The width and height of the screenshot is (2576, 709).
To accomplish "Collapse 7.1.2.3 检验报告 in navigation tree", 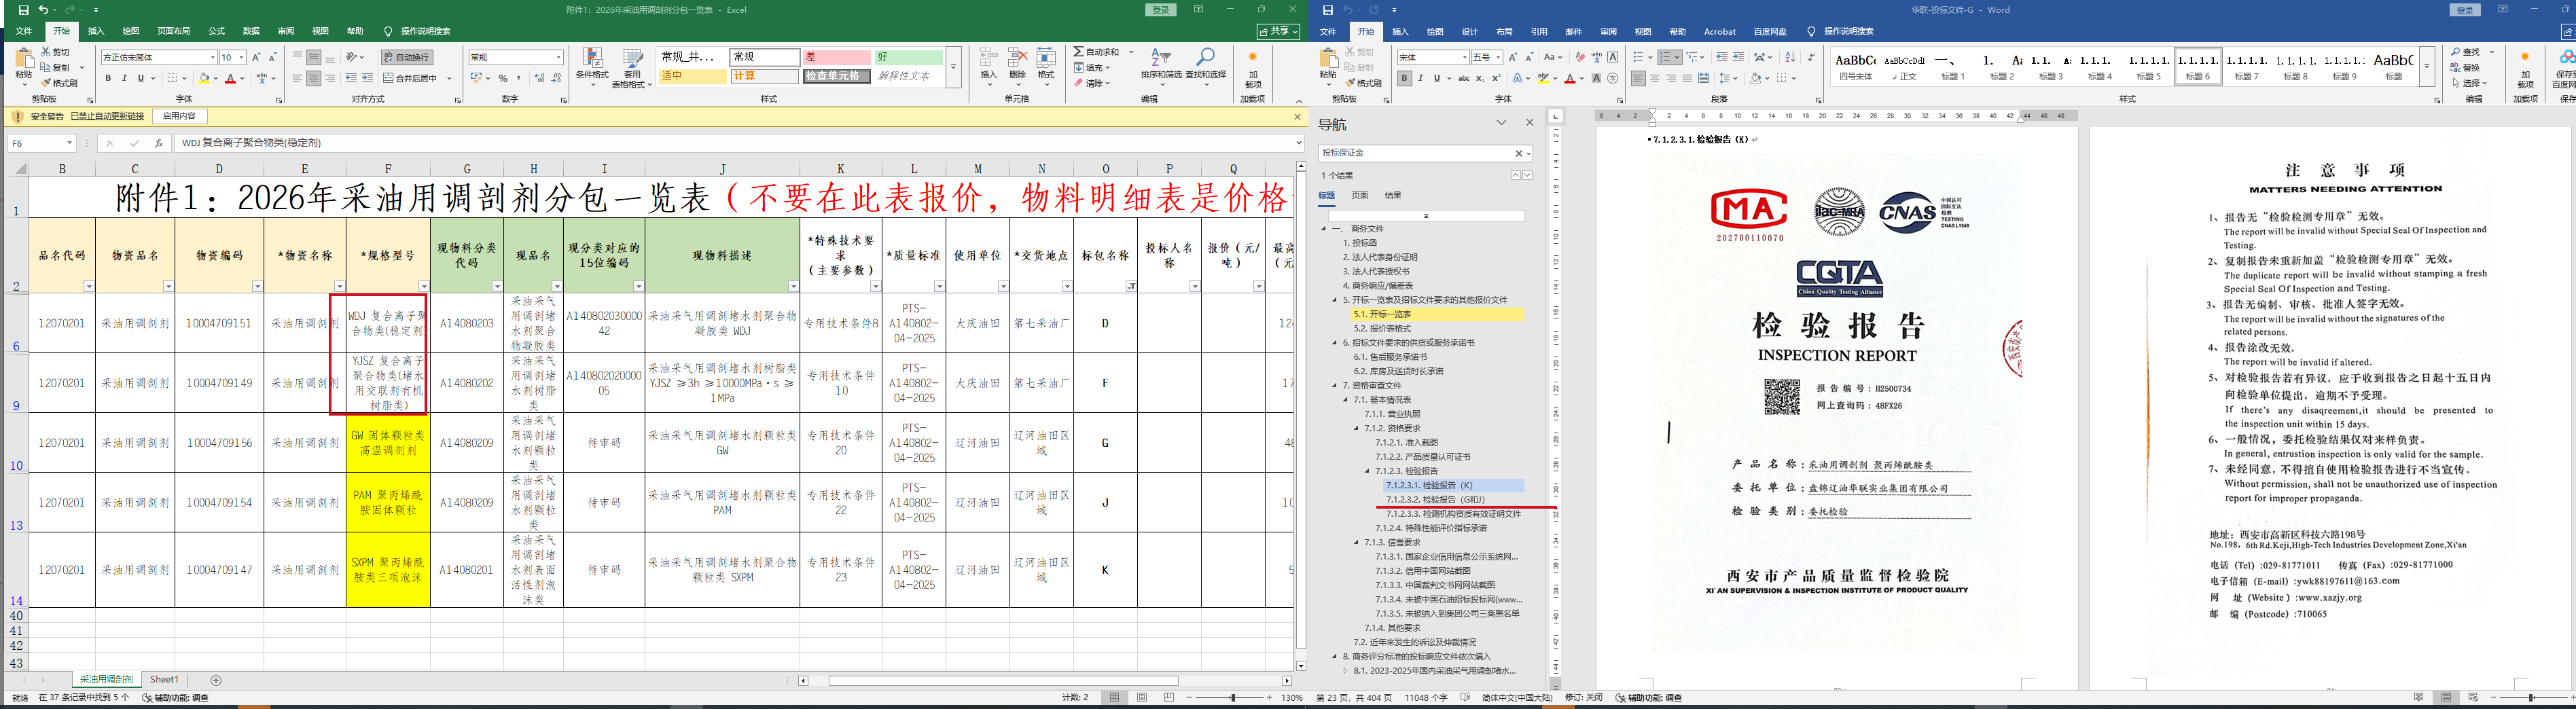I will pos(1367,471).
